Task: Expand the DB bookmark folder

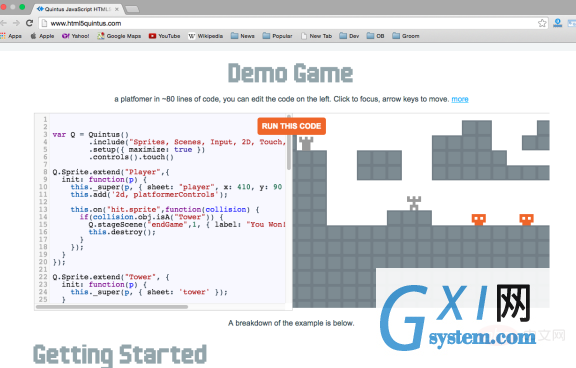Action: pyautogui.click(x=375, y=36)
